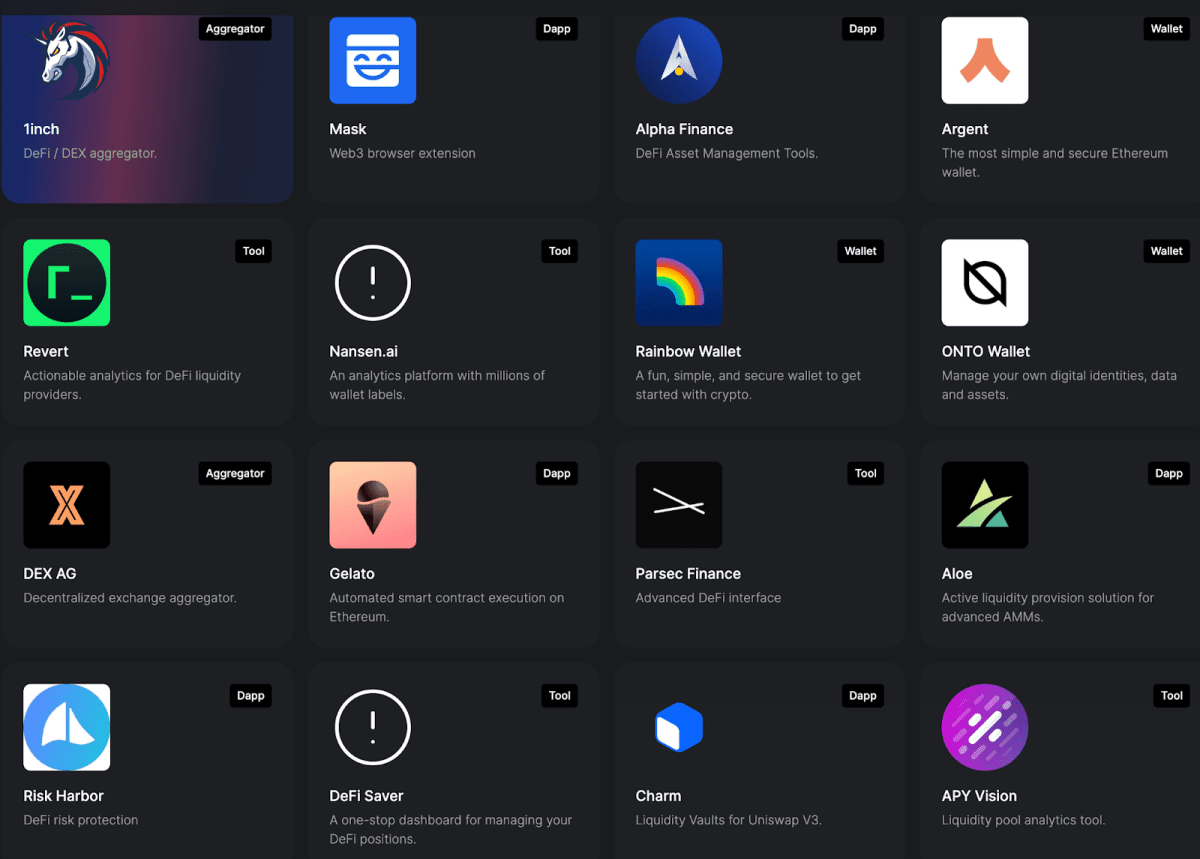Image resolution: width=1200 pixels, height=859 pixels.
Task: Open the DEX AG title
Action: pyautogui.click(x=50, y=573)
